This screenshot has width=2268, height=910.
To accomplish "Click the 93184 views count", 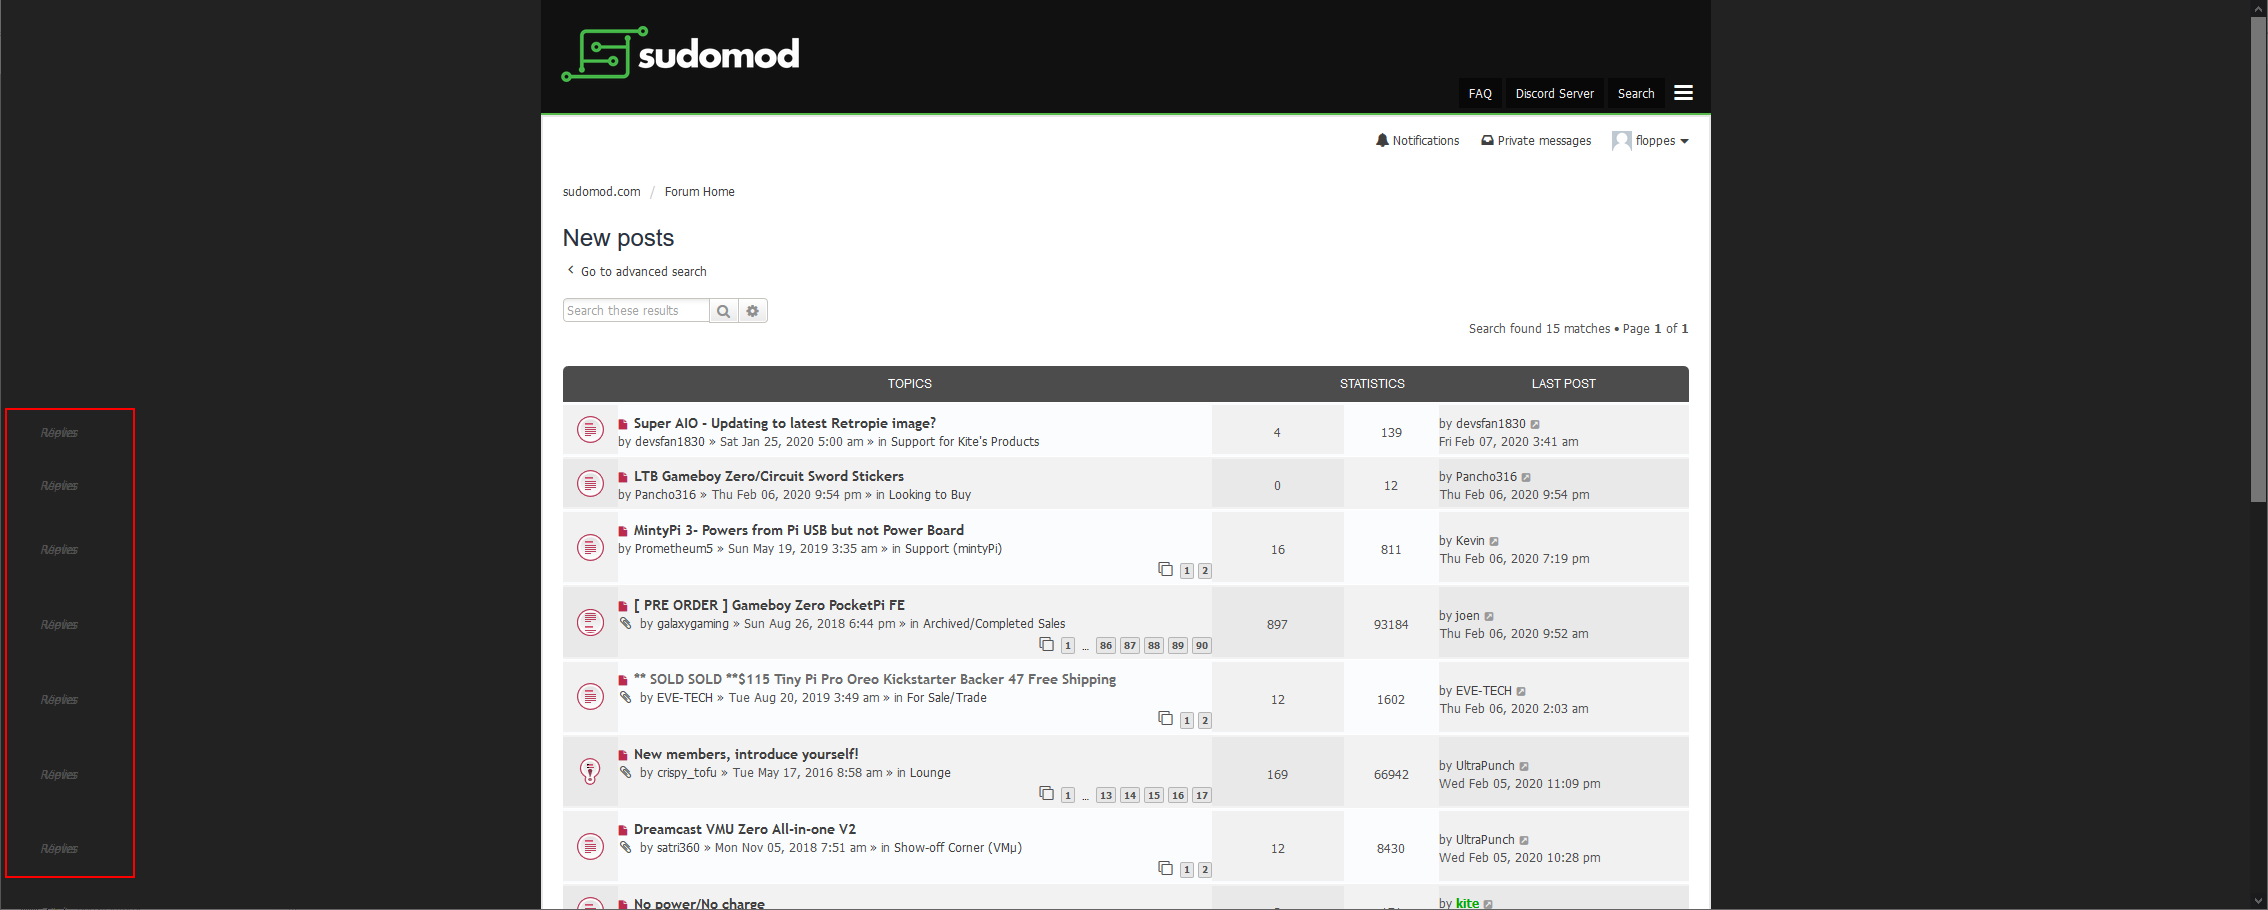I will tap(1391, 625).
